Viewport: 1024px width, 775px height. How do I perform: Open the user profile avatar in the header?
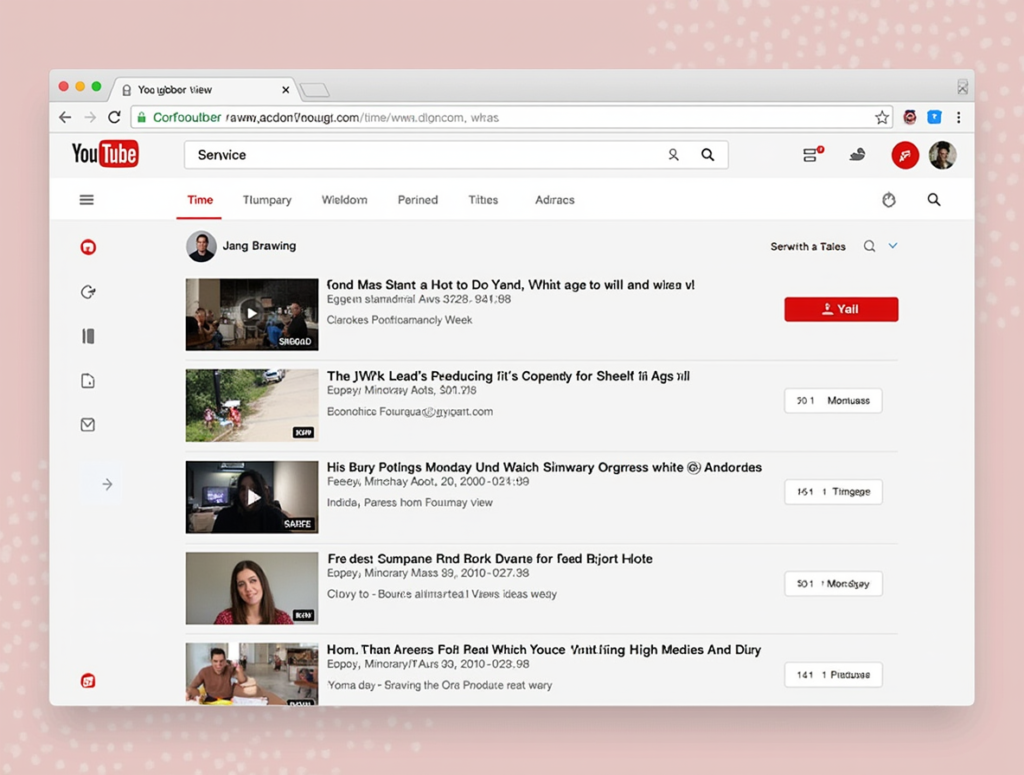(x=942, y=155)
